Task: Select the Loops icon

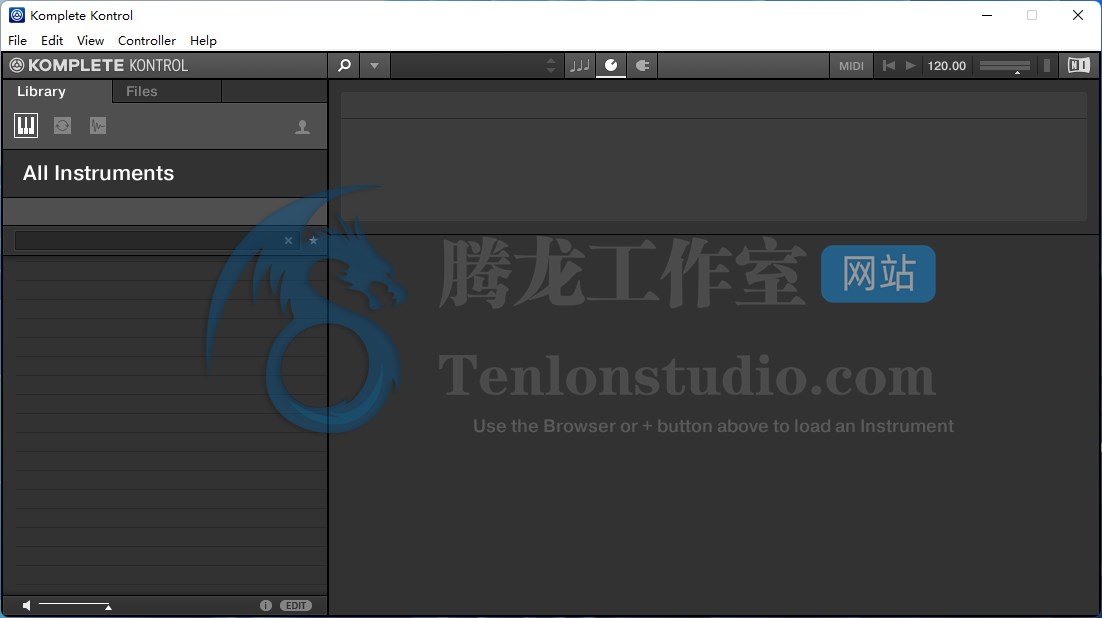Action: click(63, 126)
